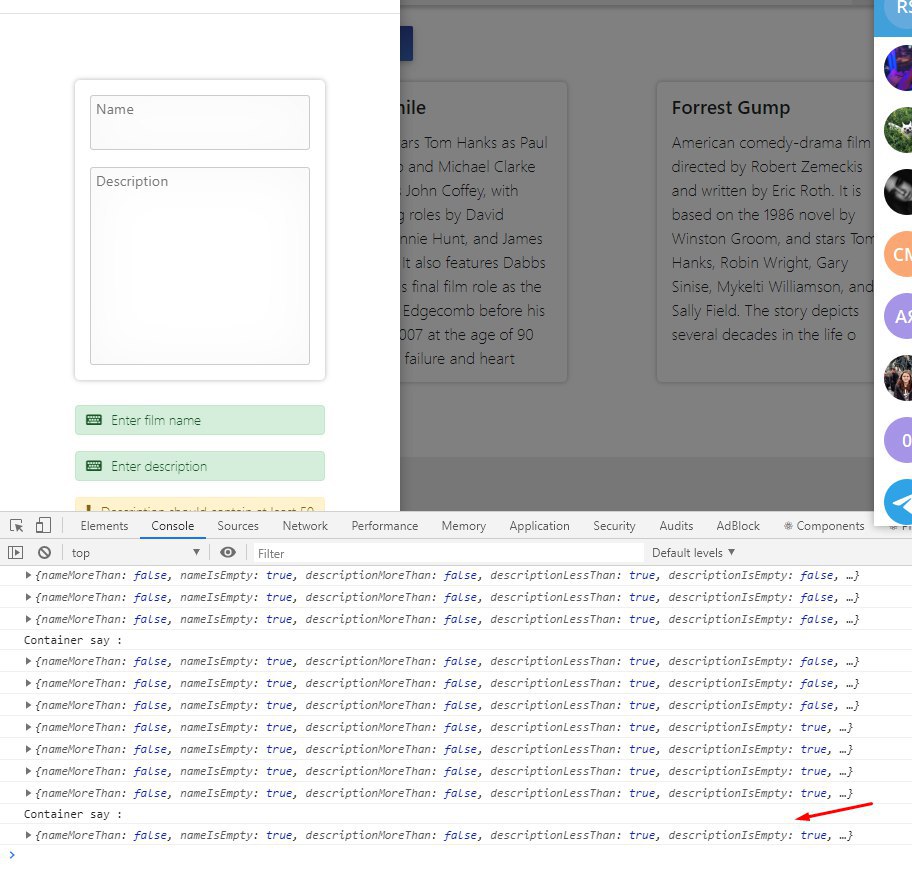This screenshot has width=912, height=871.
Task: Open the green animal photo avatar
Action: click(x=898, y=130)
